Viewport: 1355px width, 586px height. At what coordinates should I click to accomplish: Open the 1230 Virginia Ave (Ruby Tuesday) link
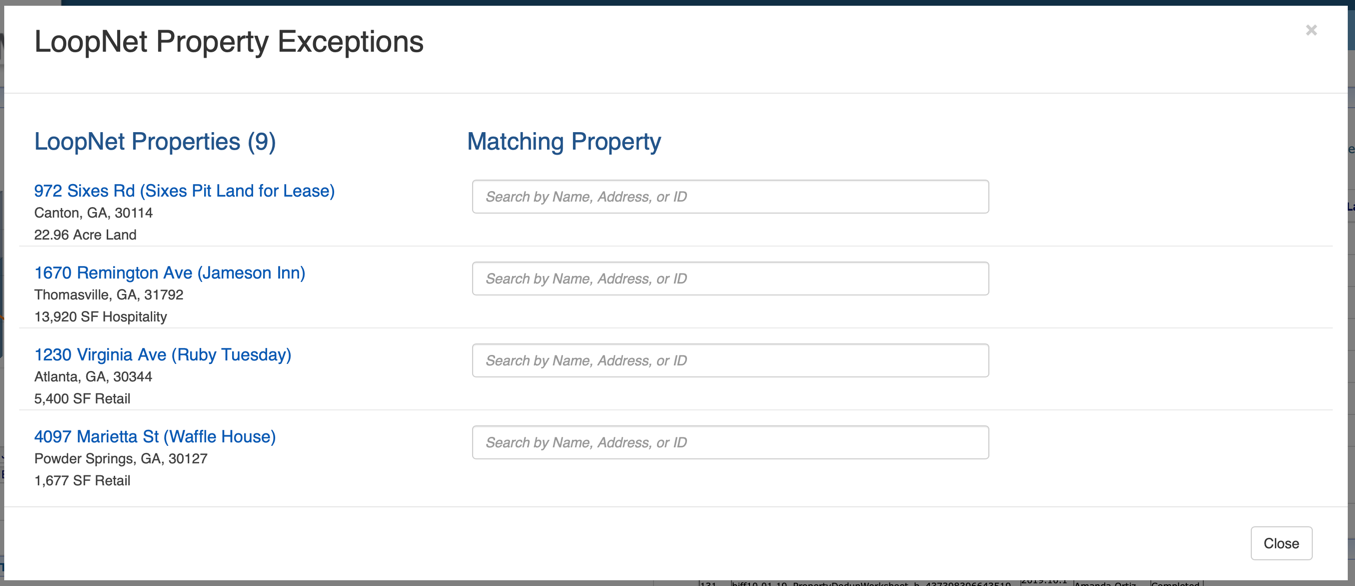click(x=162, y=355)
